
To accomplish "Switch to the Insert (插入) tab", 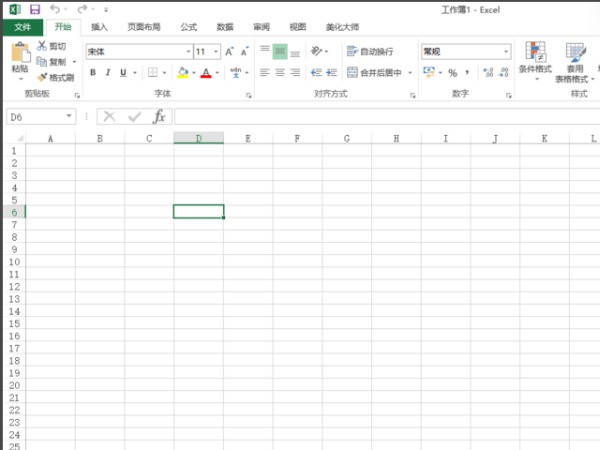I will point(100,27).
